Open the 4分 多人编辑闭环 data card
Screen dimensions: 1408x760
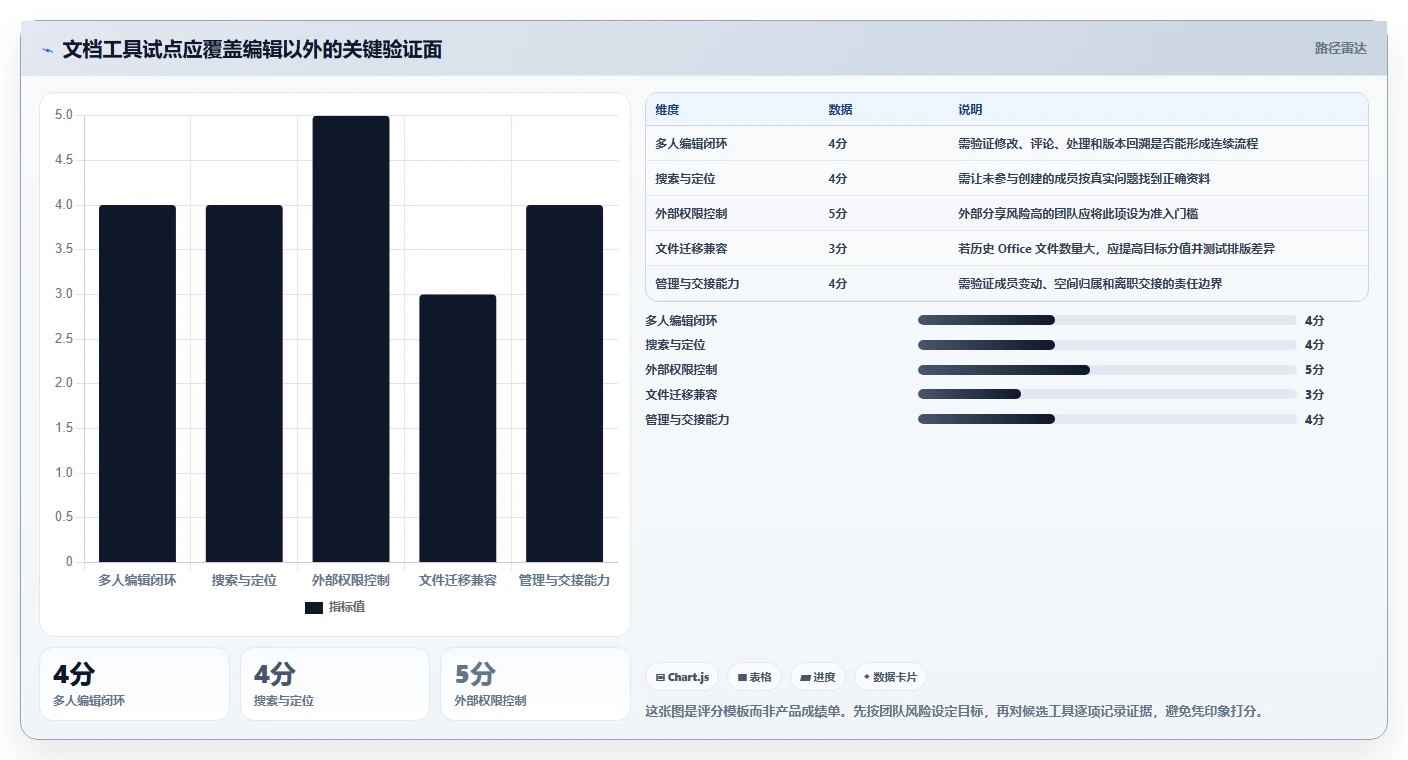[x=134, y=684]
